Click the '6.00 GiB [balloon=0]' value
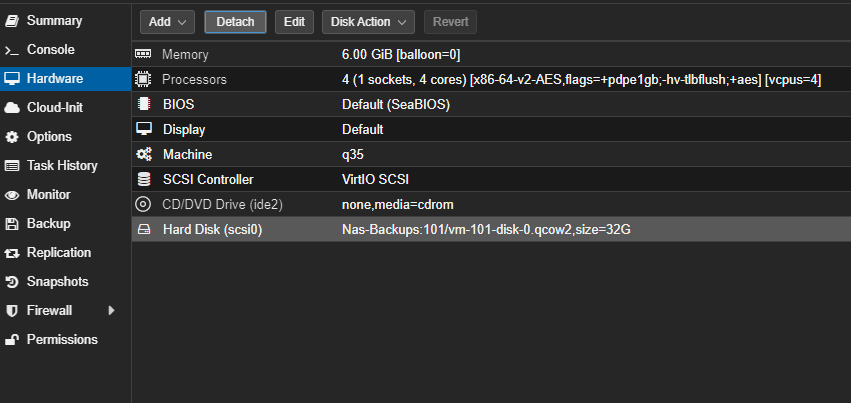Screen dimensions: 851x403 pyautogui.click(x=401, y=55)
